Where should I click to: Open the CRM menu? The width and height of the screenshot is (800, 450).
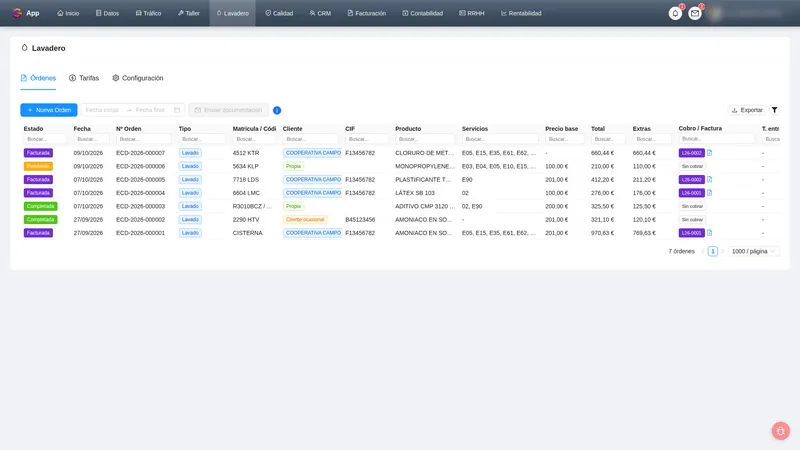pos(320,13)
